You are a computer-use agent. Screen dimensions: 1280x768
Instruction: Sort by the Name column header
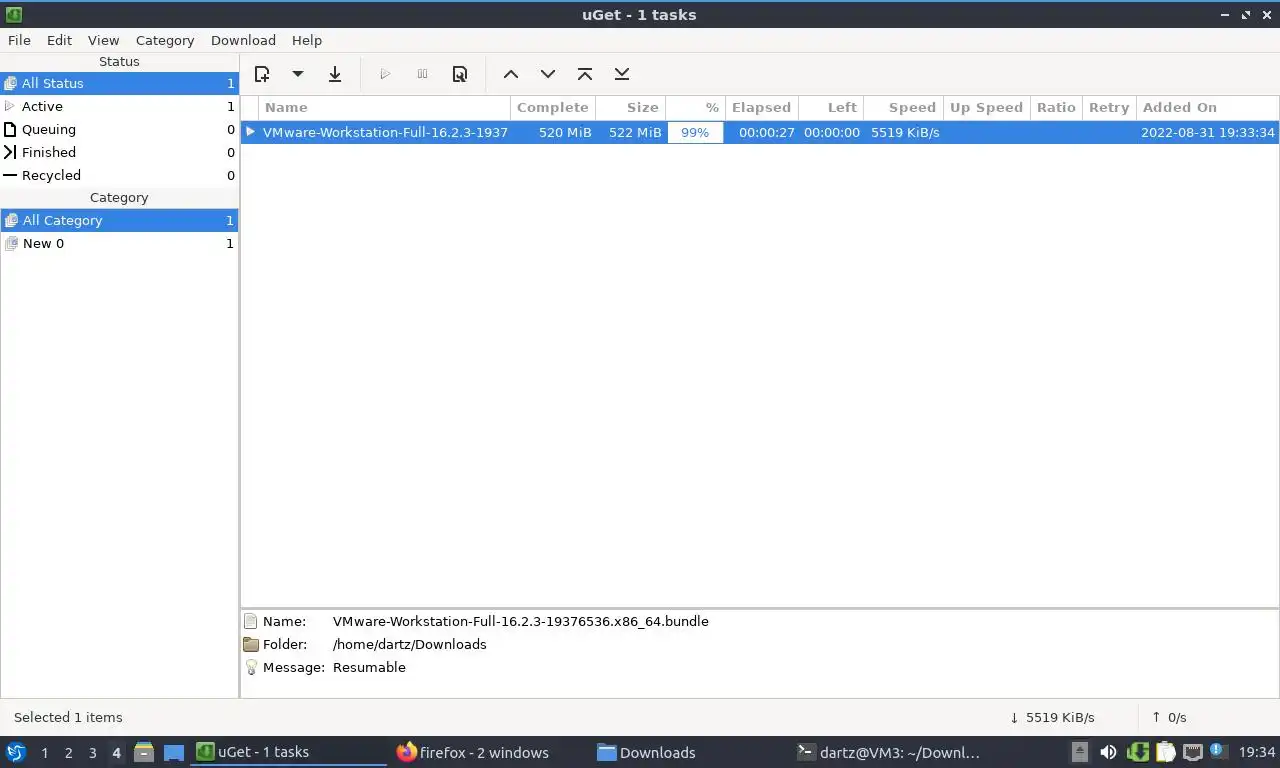click(x=384, y=107)
